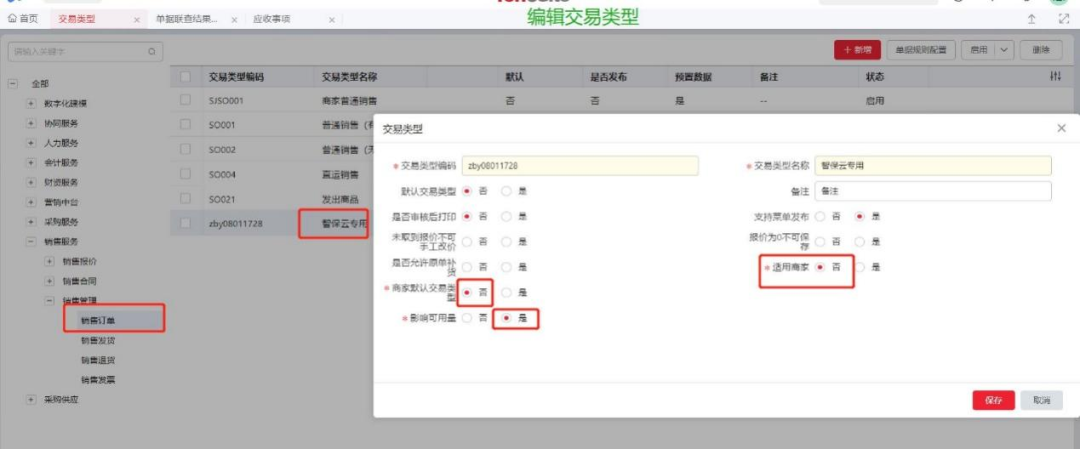
Task: Open the dropdown arrow beside 启用
Action: tap(1004, 50)
